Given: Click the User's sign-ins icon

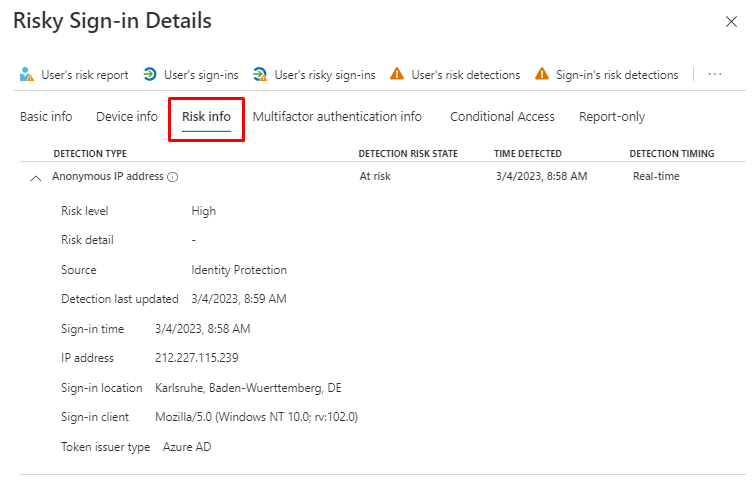Looking at the screenshot, I should point(150,74).
